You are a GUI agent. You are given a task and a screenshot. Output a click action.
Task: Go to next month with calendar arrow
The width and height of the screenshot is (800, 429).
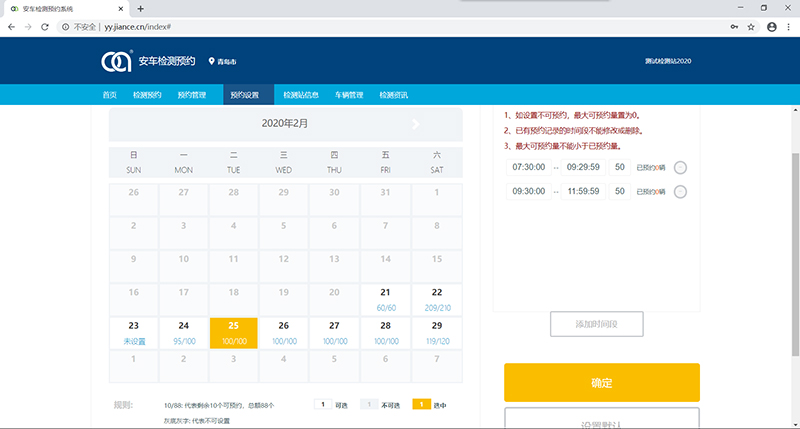(416, 124)
